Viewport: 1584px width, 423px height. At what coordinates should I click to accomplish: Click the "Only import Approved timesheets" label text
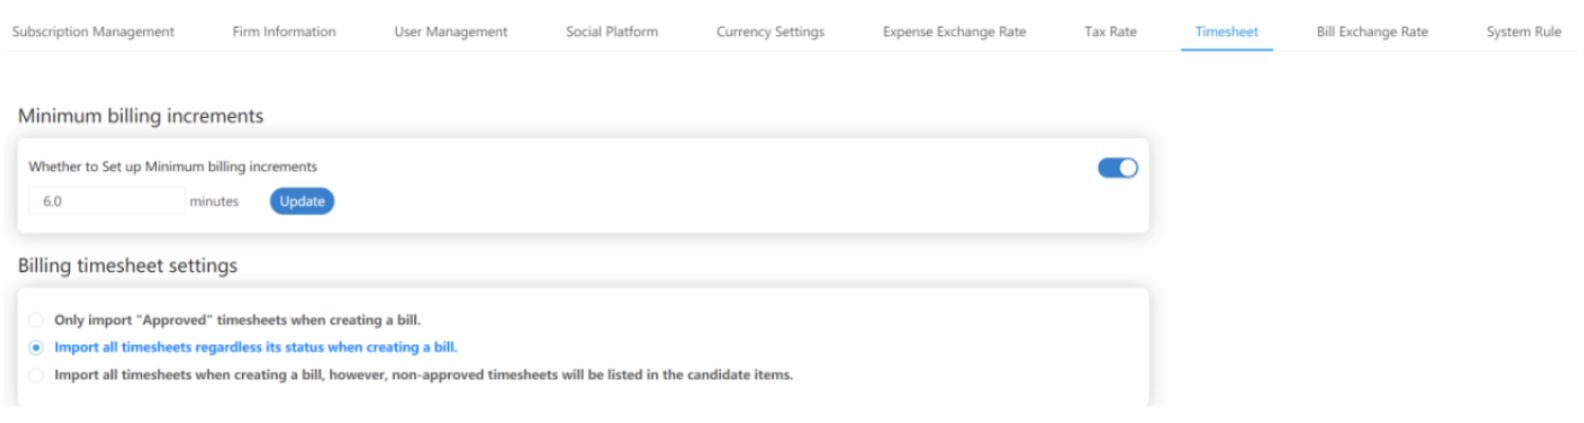point(237,320)
